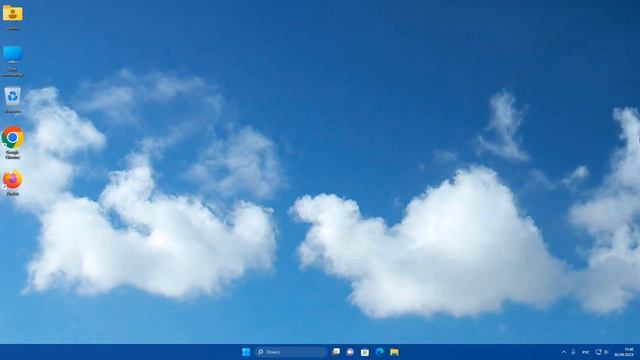Viewport: 640px width, 360px height.
Task: Click the taskbar search box
Action: click(291, 352)
